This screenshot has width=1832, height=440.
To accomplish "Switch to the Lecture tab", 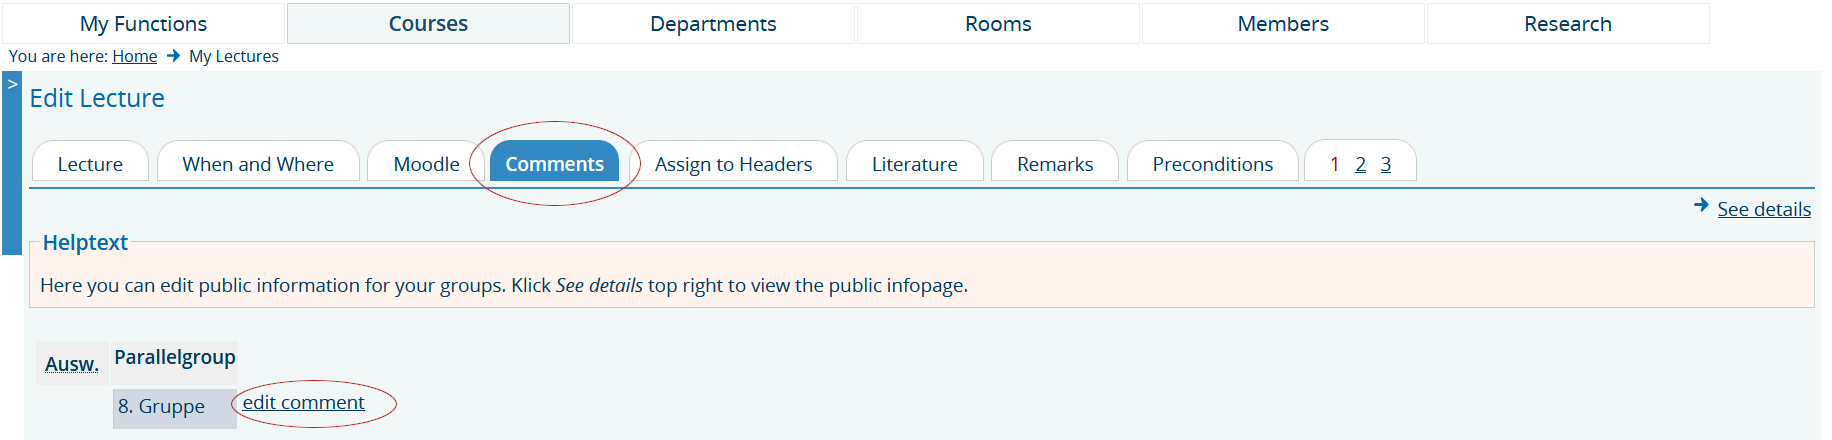I will [90, 163].
